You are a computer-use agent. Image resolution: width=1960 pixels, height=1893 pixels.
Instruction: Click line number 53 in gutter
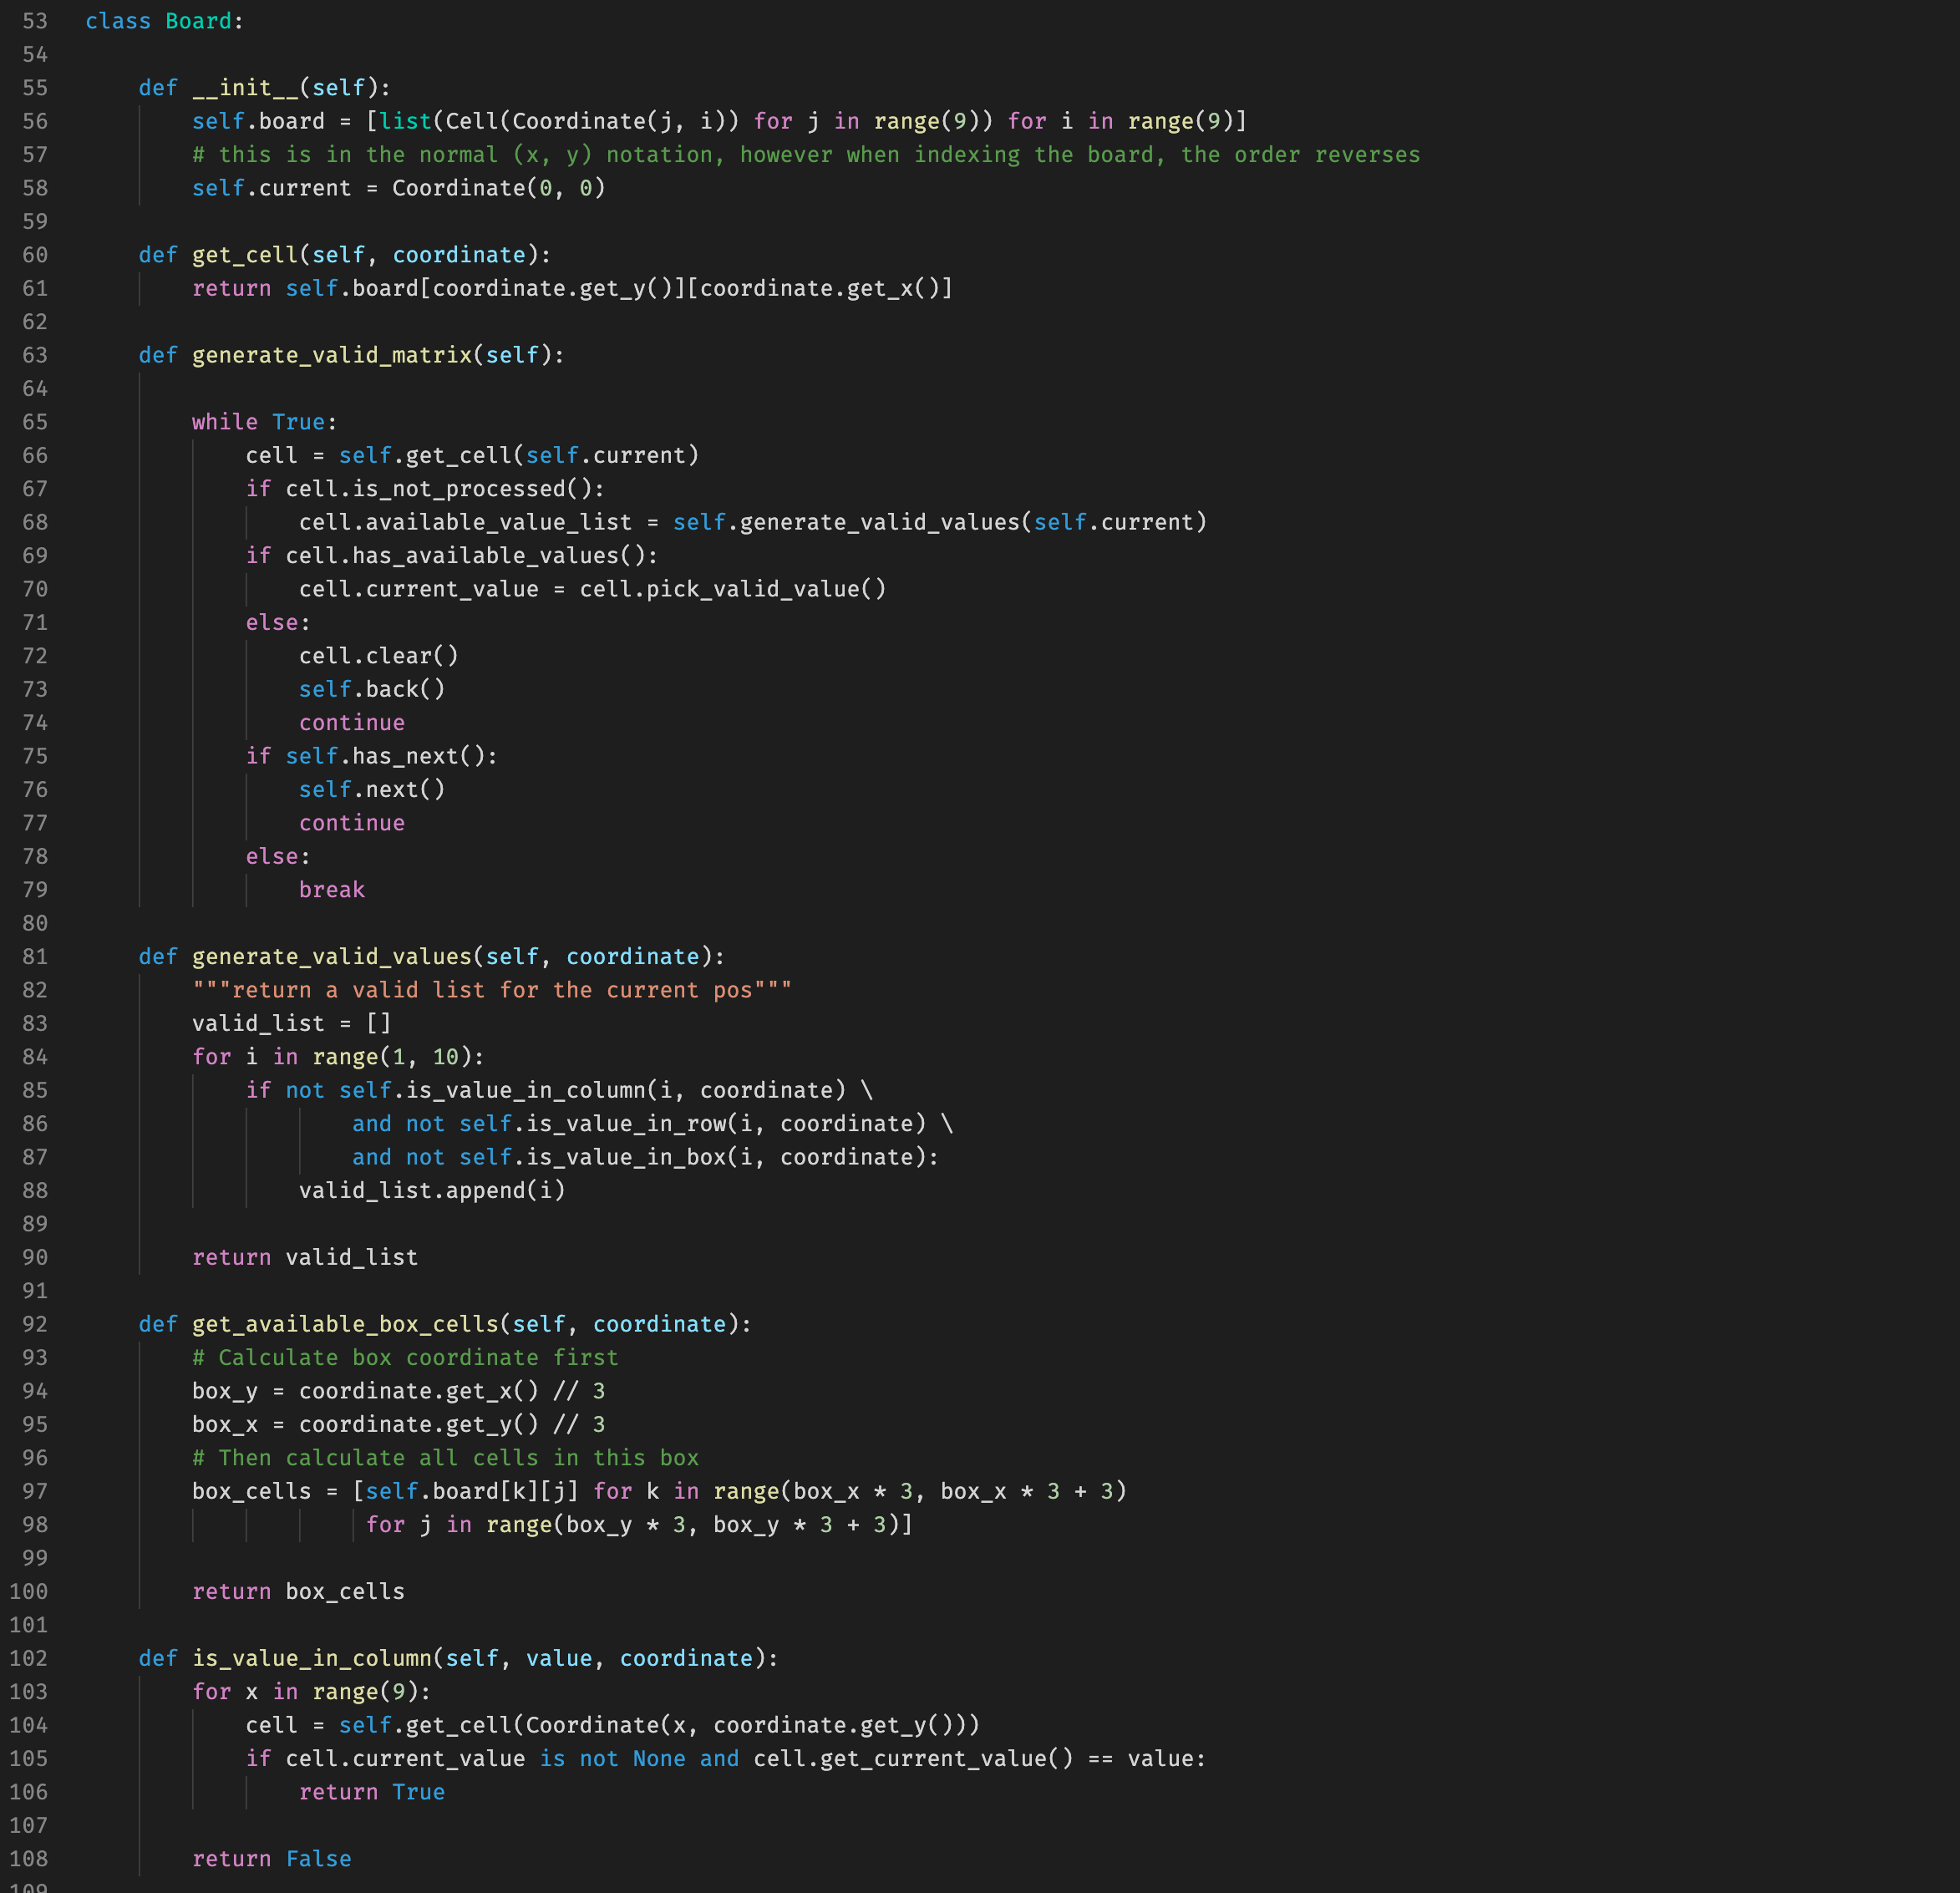point(35,21)
